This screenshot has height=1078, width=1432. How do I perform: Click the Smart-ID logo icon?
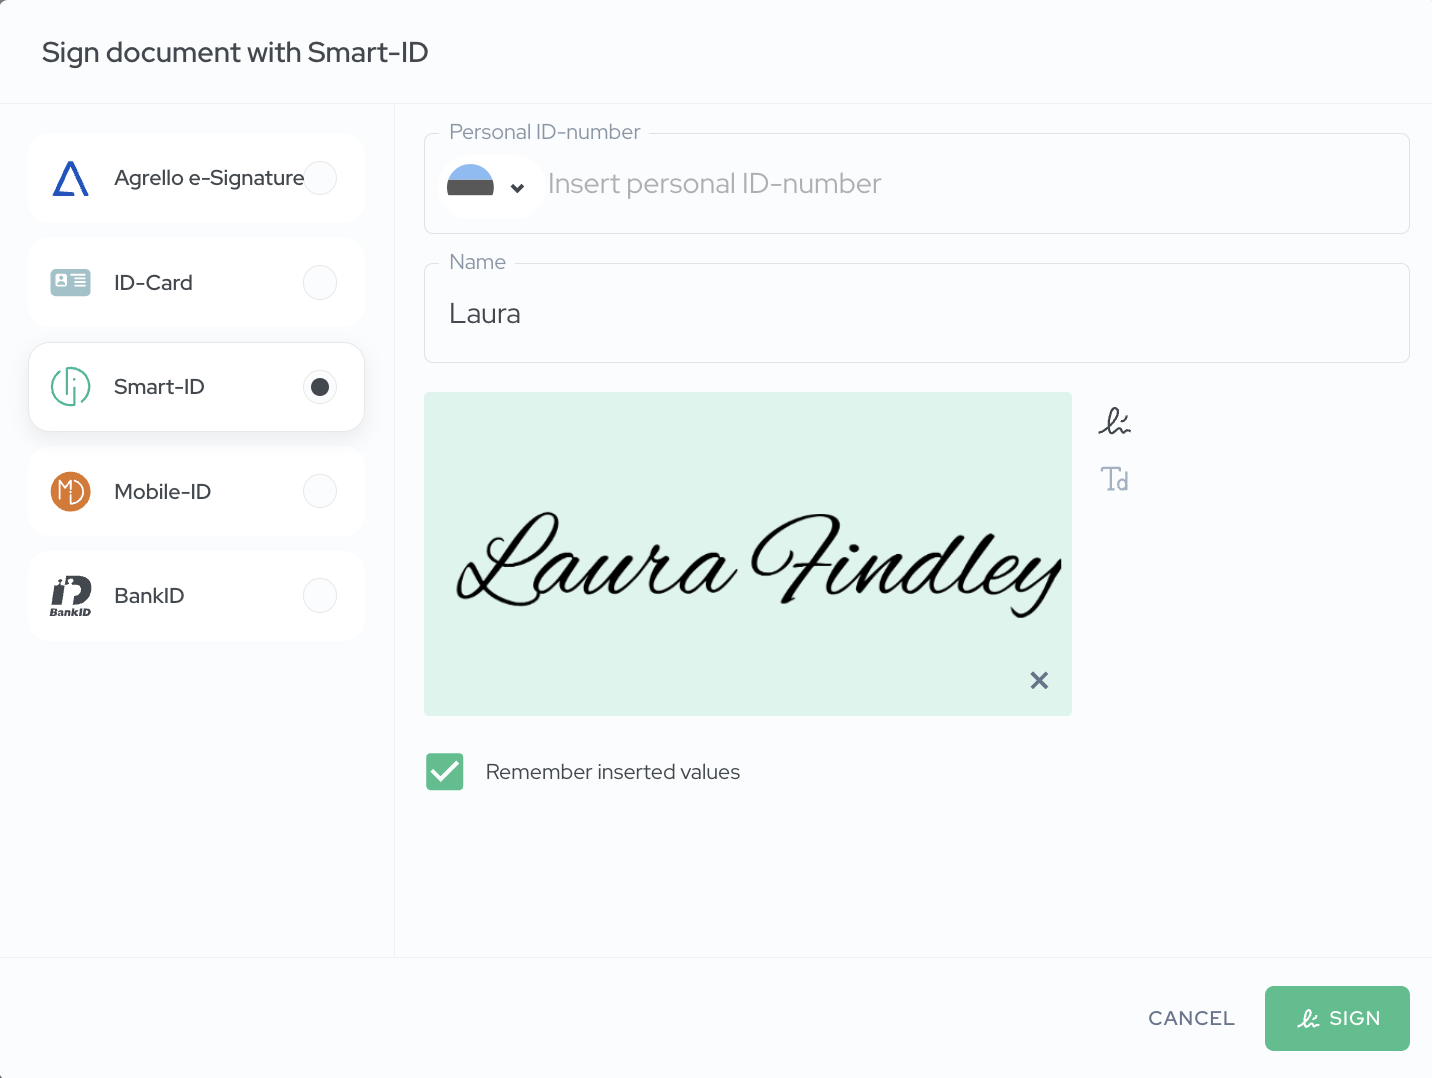[x=70, y=387]
